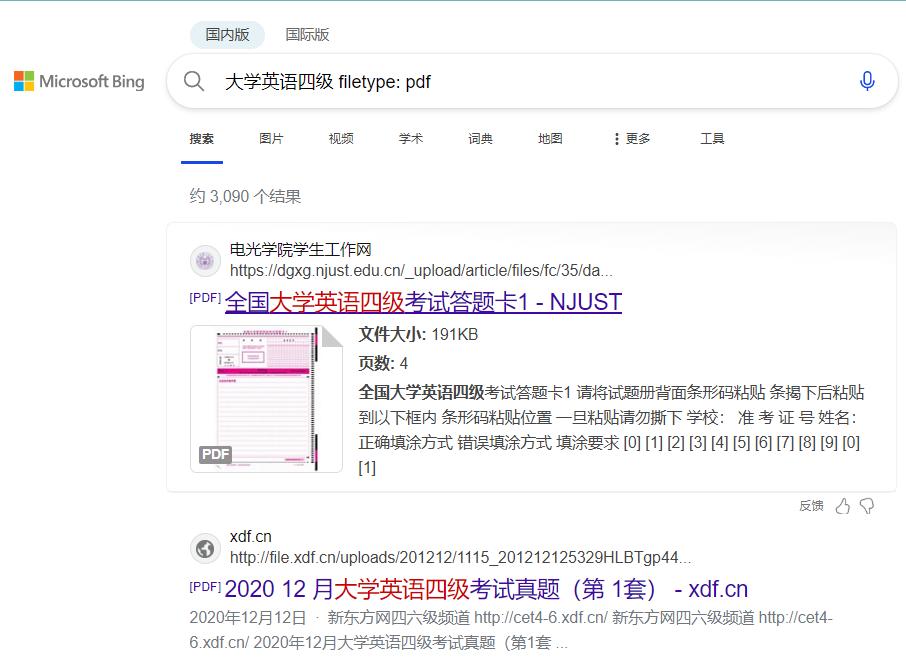
Task: Switch to 国际版 version
Action: click(307, 35)
